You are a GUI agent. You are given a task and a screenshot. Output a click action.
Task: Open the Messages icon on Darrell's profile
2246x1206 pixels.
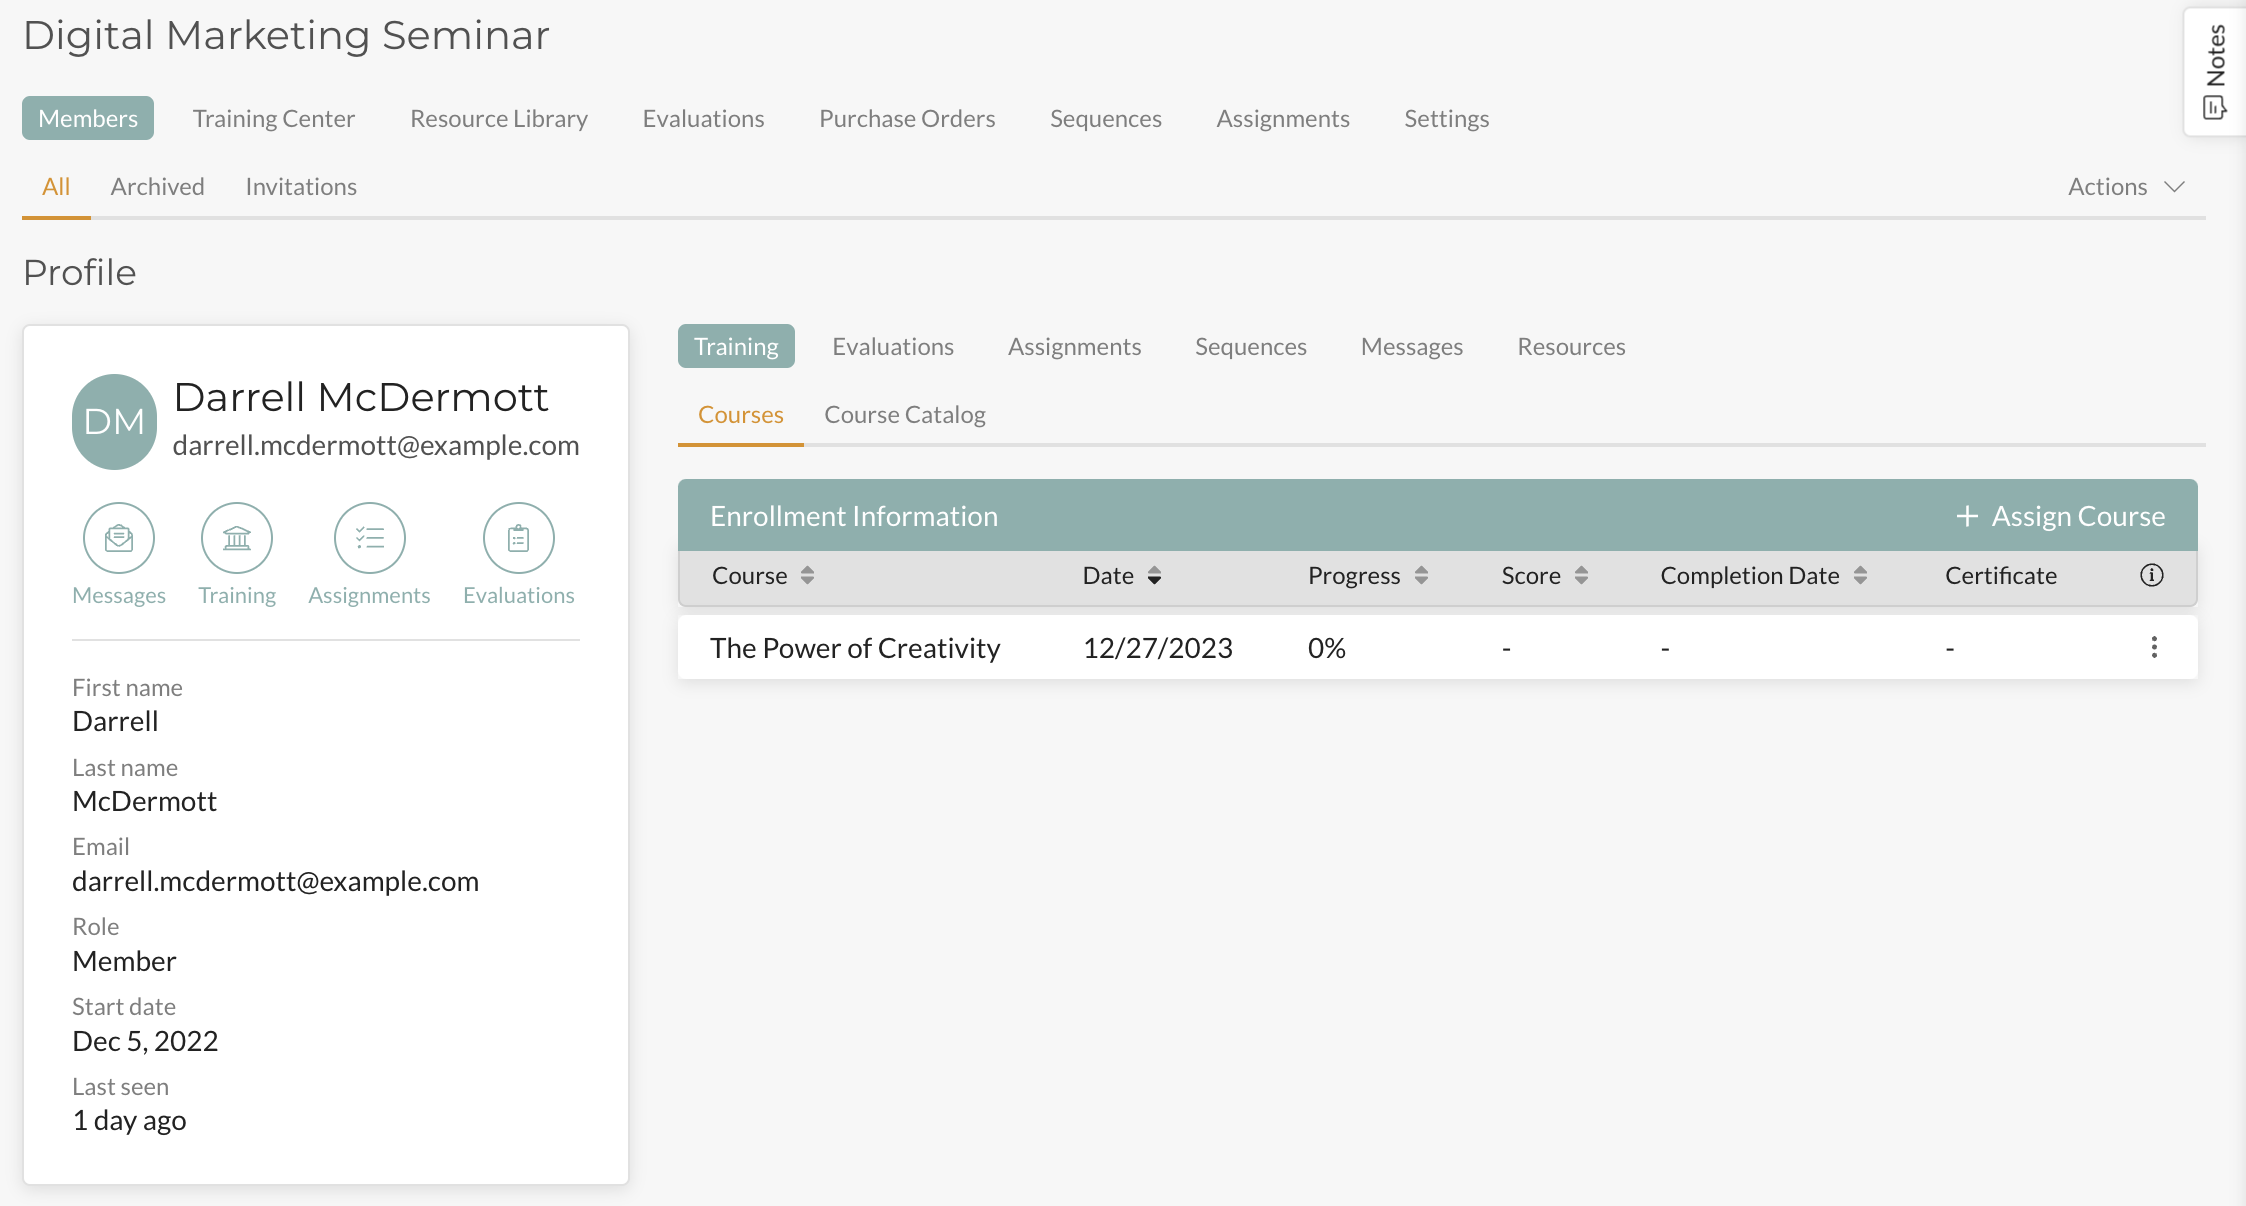[x=118, y=537]
